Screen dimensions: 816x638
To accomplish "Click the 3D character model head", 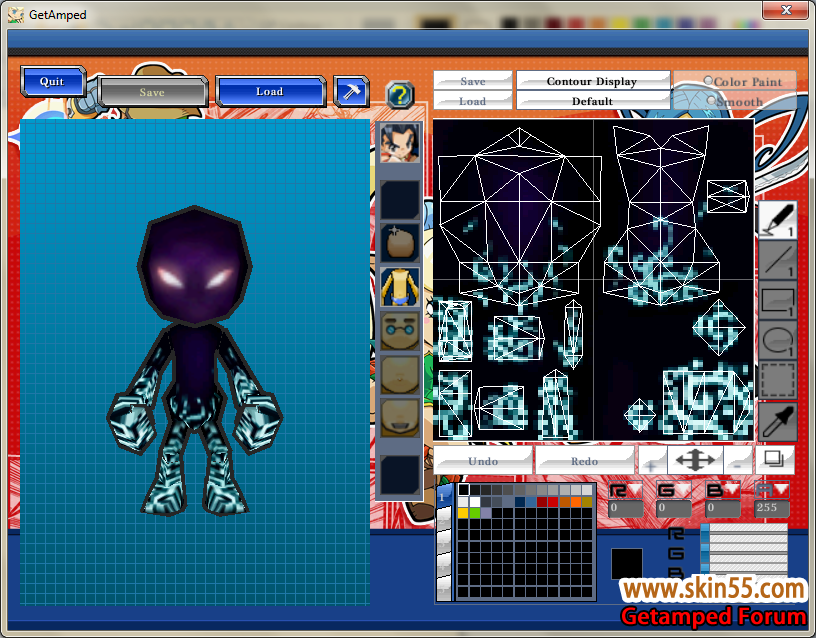I will coord(195,265).
